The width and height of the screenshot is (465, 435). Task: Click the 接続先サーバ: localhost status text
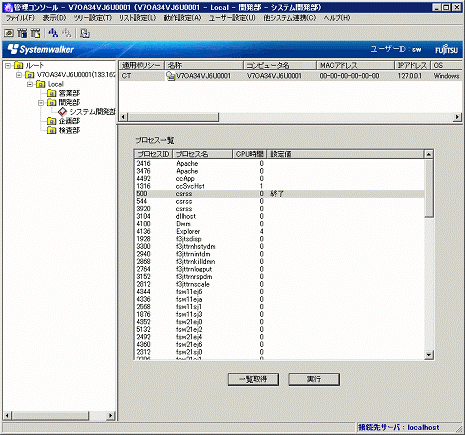(398, 427)
